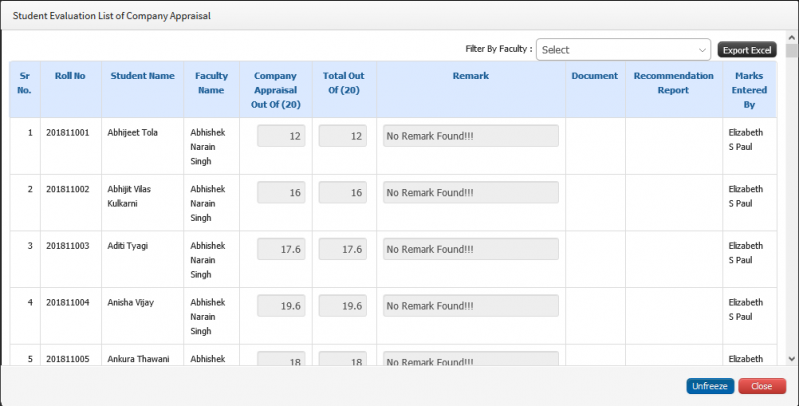The height and width of the screenshot is (406, 799).
Task: Click the Export Excel button
Action: 747,50
